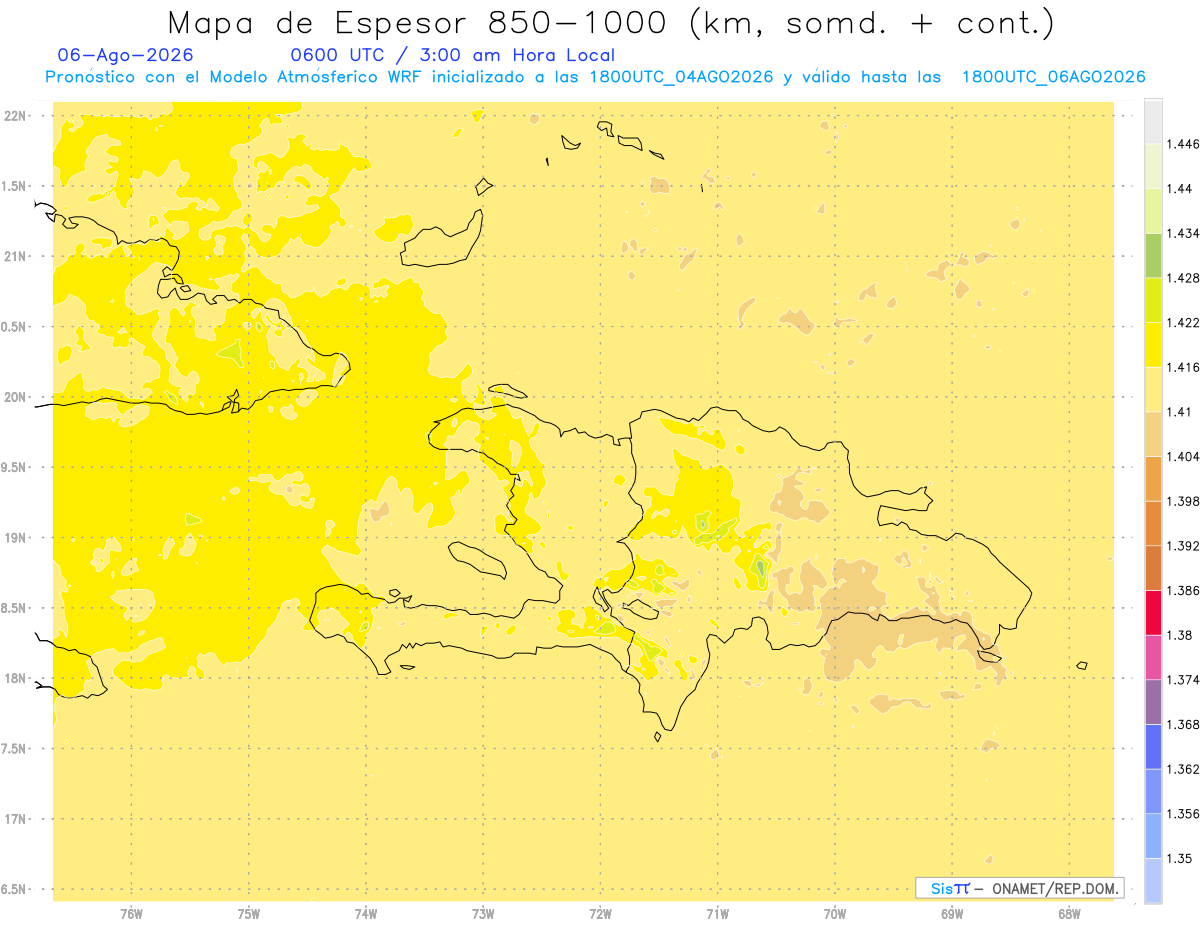1200x927 pixels.
Task: Pick the green 1.428–1.434 legend swatch
Action: click(1153, 256)
